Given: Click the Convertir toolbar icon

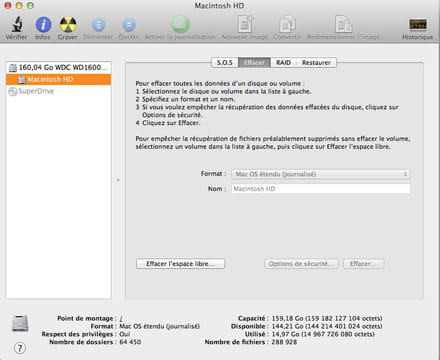Looking at the screenshot, I should coord(287,24).
